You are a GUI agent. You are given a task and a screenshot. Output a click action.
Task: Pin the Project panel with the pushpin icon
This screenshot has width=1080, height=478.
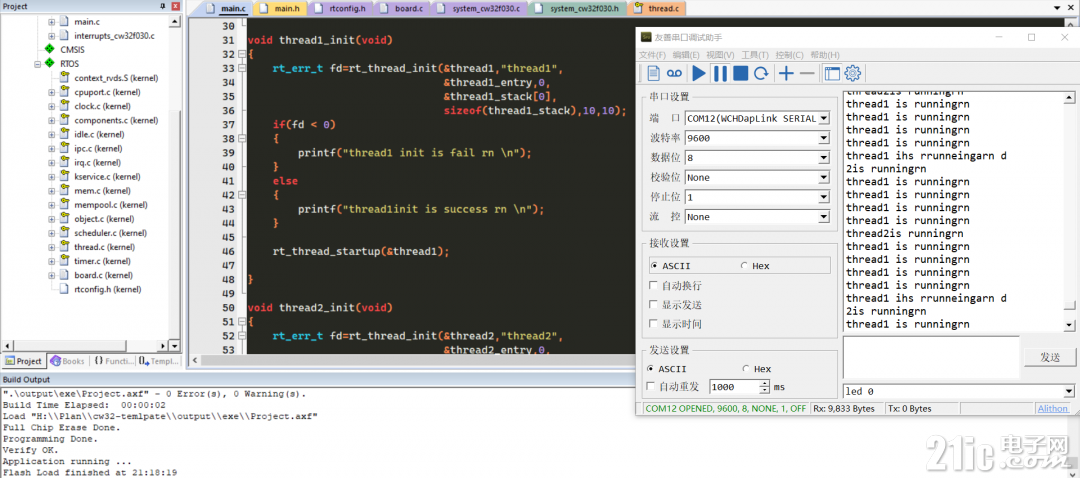tap(163, 6)
